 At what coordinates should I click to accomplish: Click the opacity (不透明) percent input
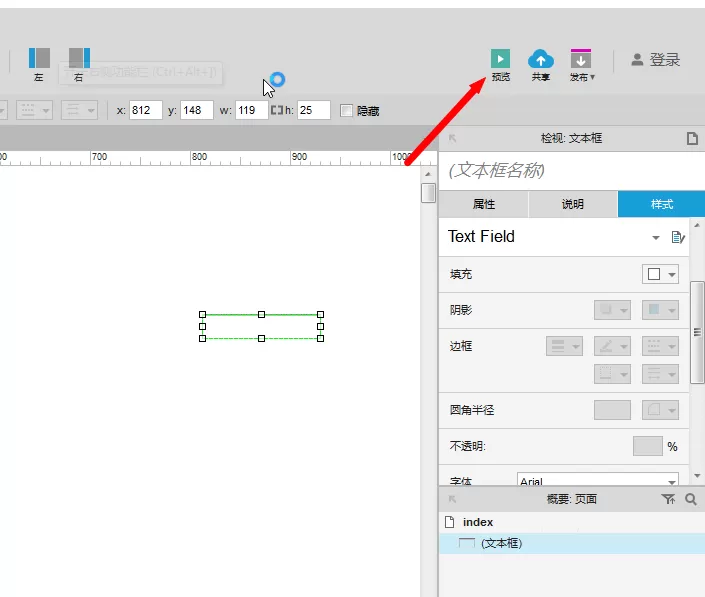[647, 446]
